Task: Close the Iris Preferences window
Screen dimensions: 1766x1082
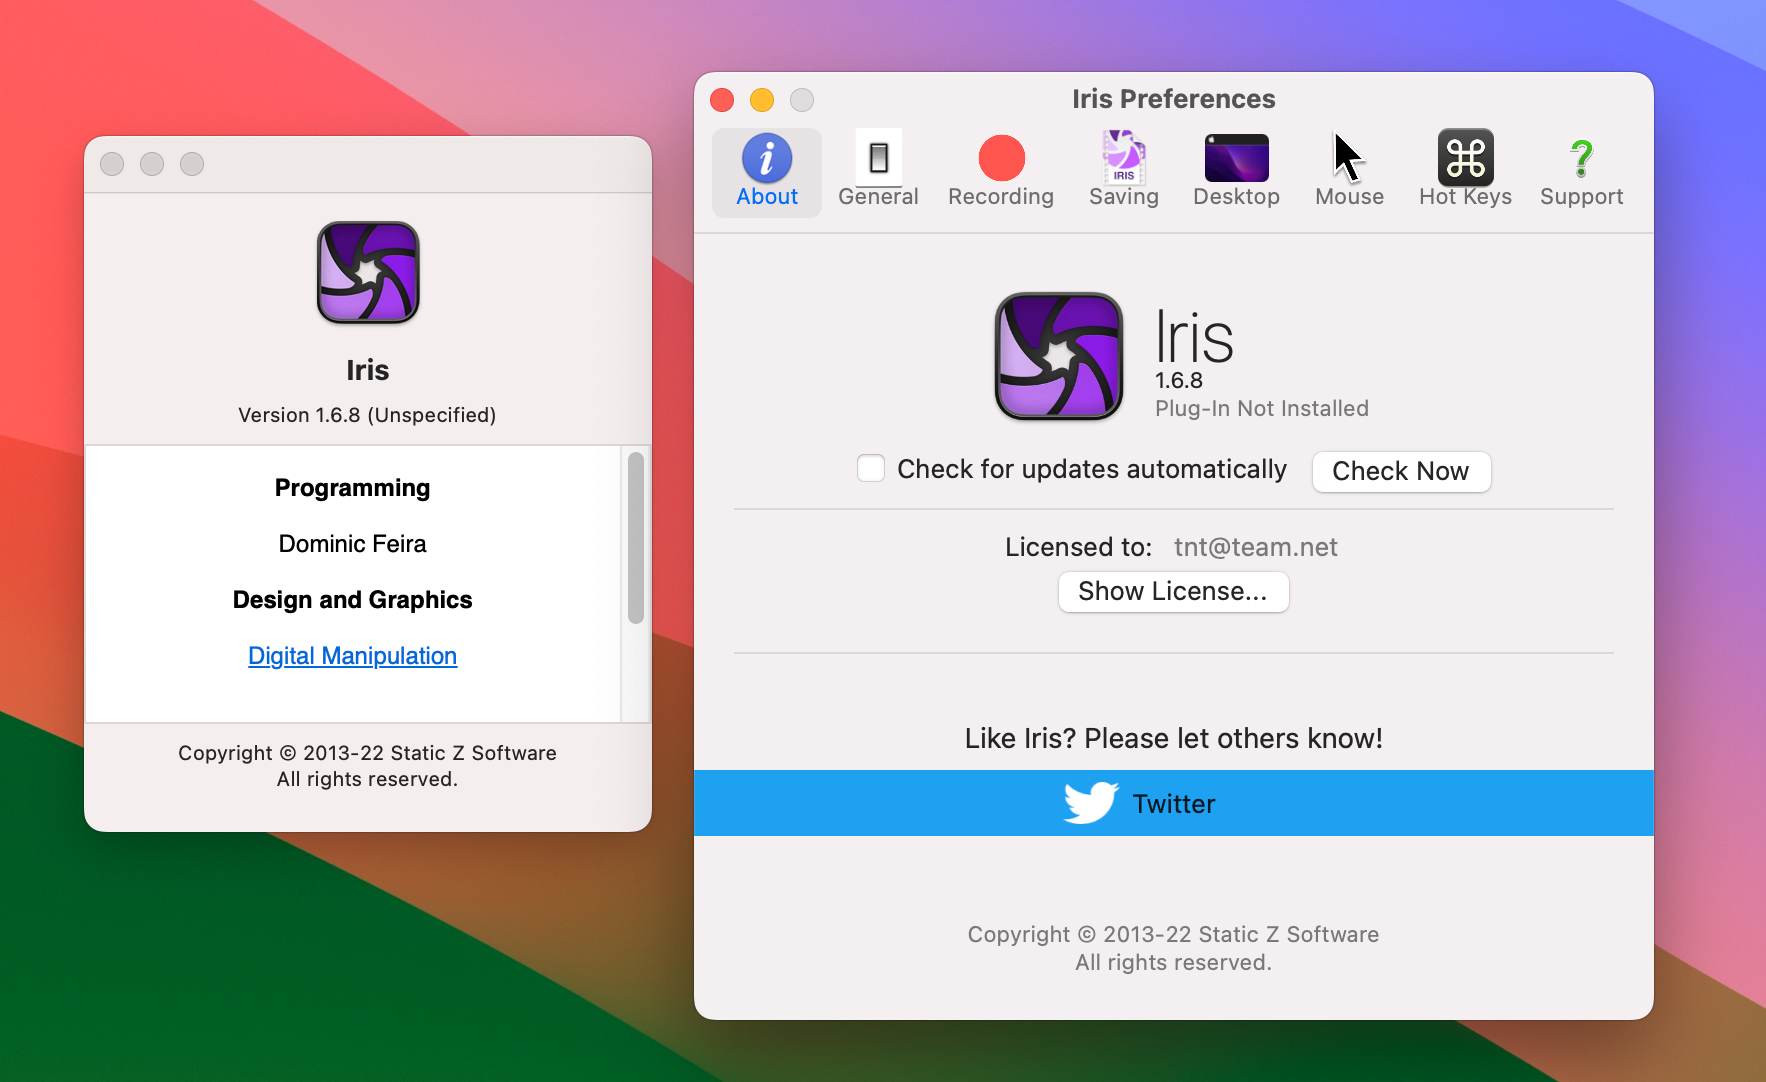Action: coord(722,100)
